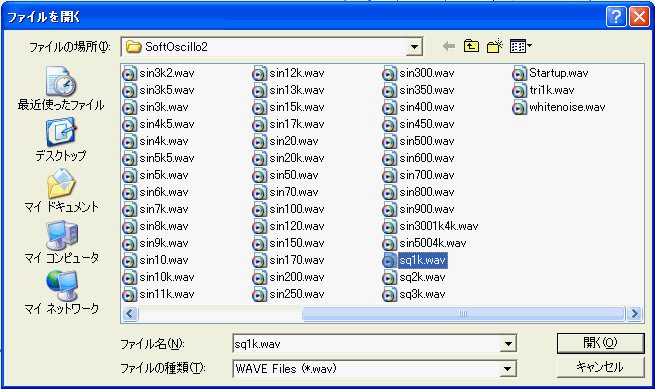
Task: Select the file sin5k5.wav
Action: [x=159, y=158]
